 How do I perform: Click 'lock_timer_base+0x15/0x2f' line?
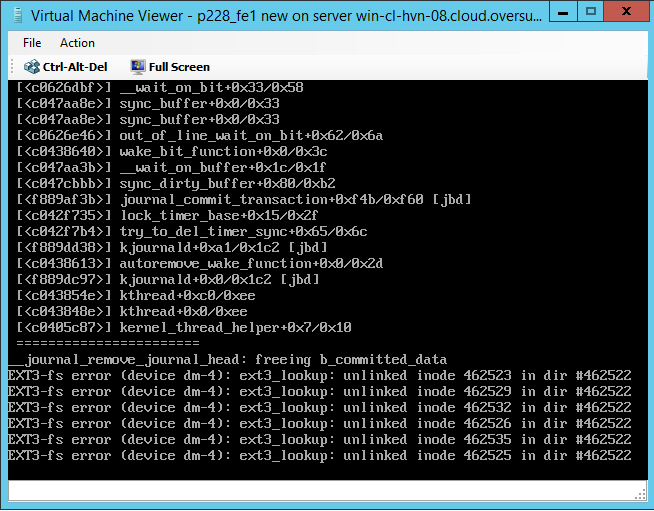pyautogui.click(x=167, y=216)
